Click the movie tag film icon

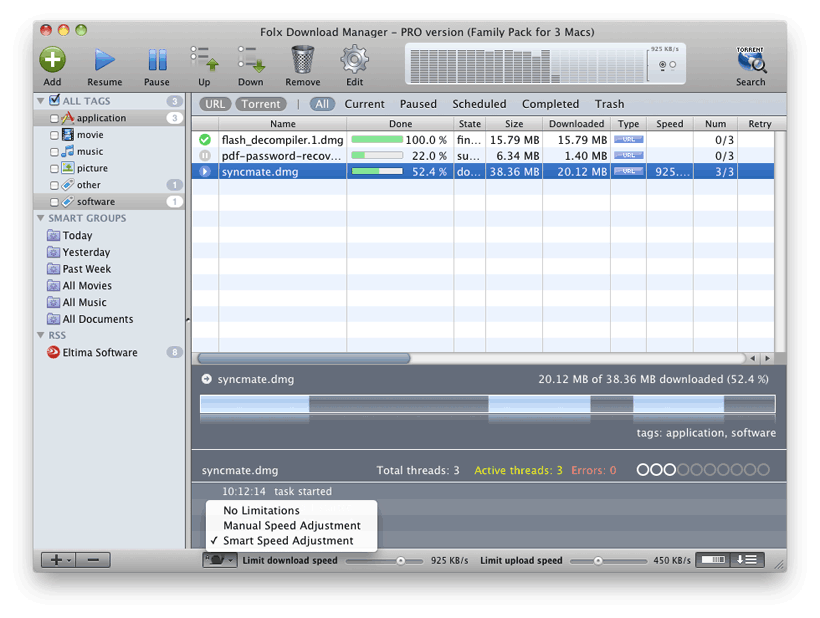coord(67,135)
